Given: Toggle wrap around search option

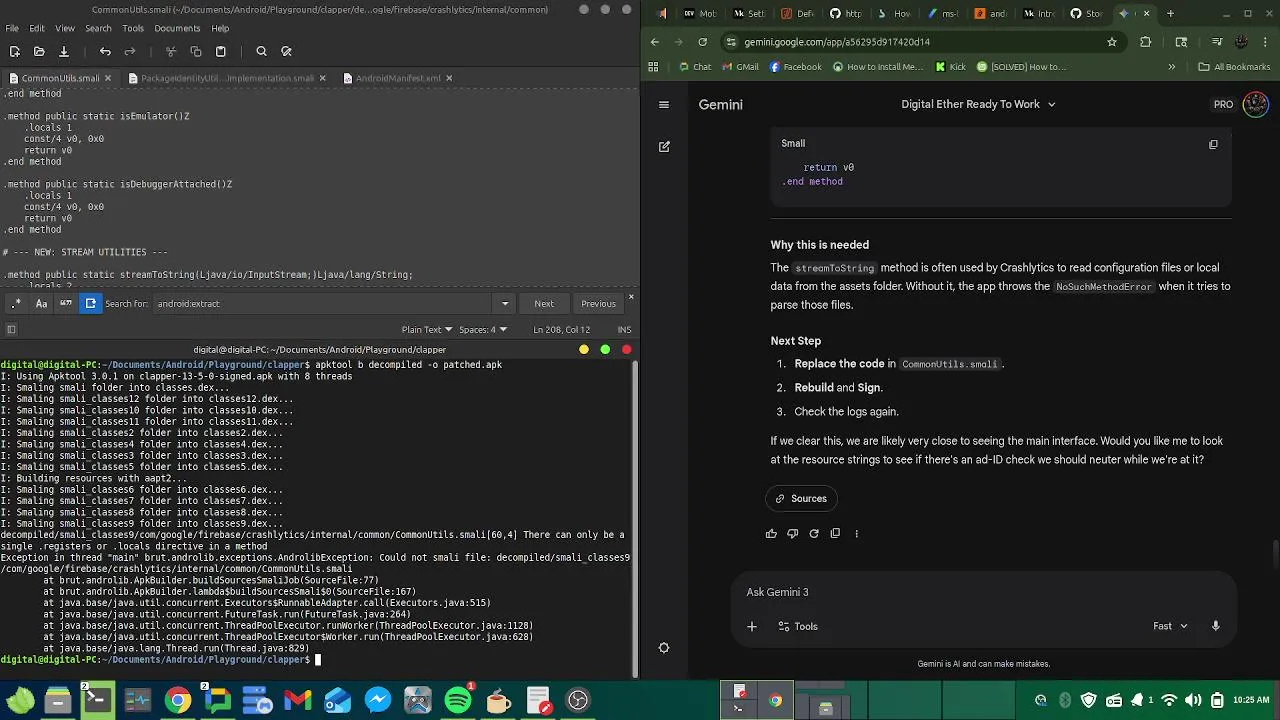Looking at the screenshot, I should (x=90, y=303).
